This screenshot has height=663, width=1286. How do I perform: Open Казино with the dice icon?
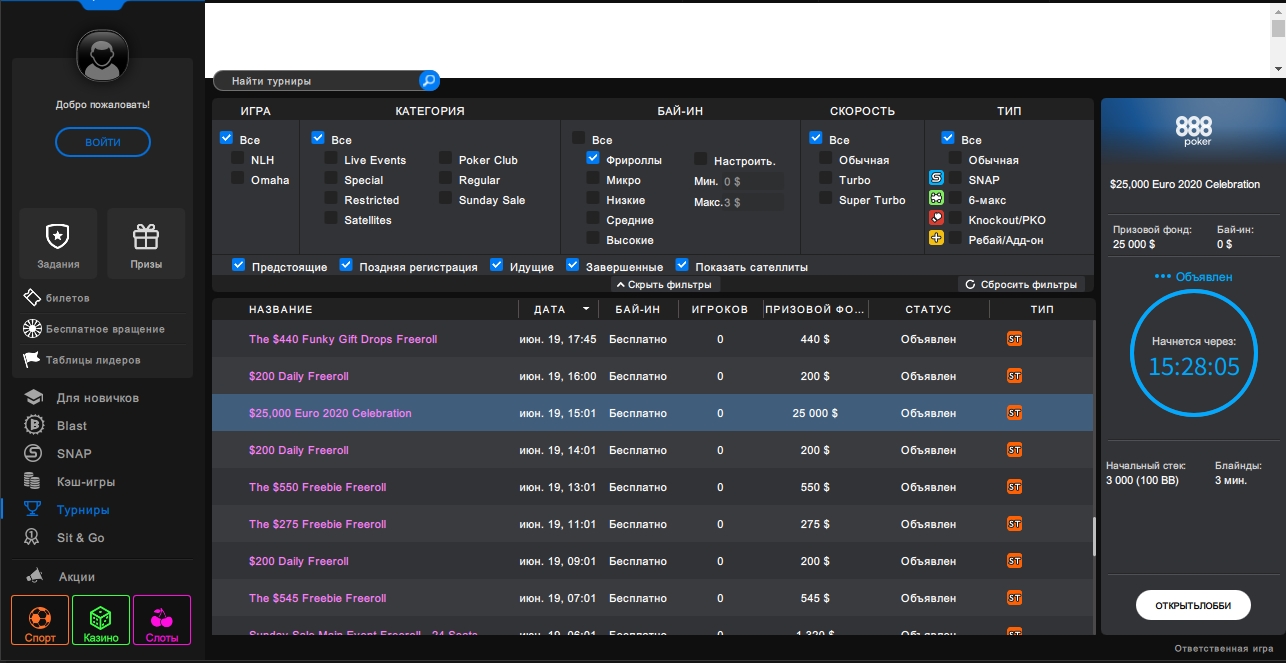coord(101,621)
